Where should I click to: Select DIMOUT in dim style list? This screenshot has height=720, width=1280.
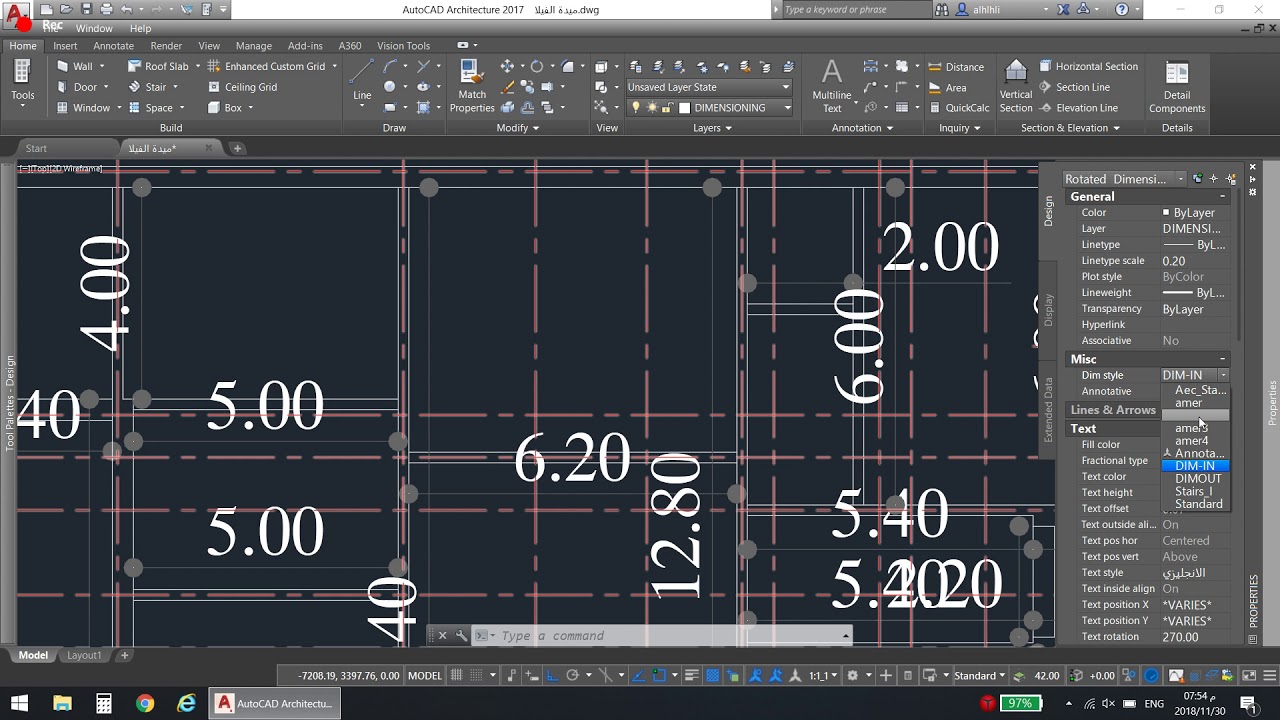1198,478
